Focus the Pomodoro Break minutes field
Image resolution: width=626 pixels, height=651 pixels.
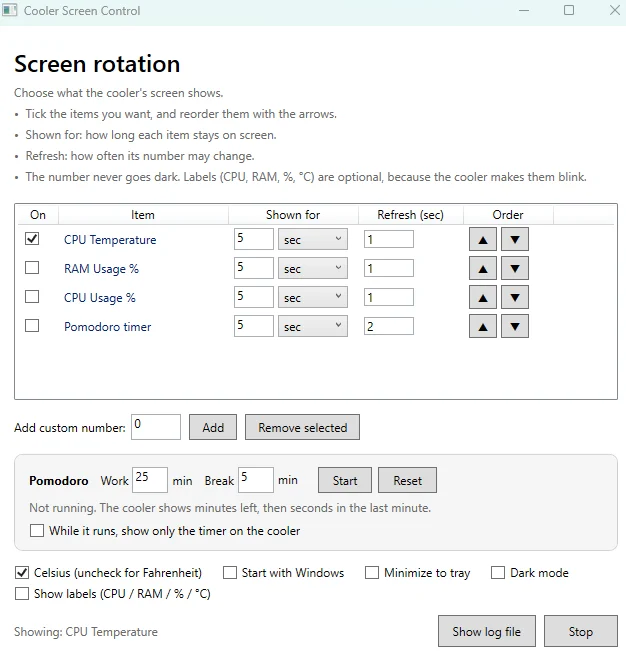pos(256,480)
